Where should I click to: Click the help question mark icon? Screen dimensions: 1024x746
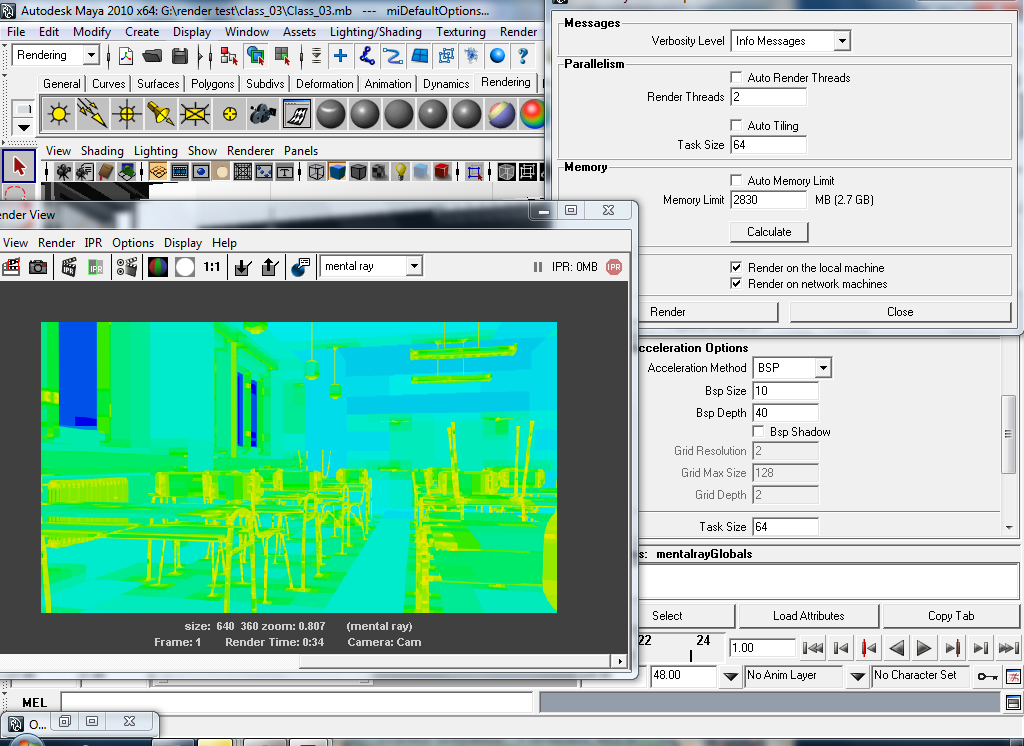tap(522, 56)
